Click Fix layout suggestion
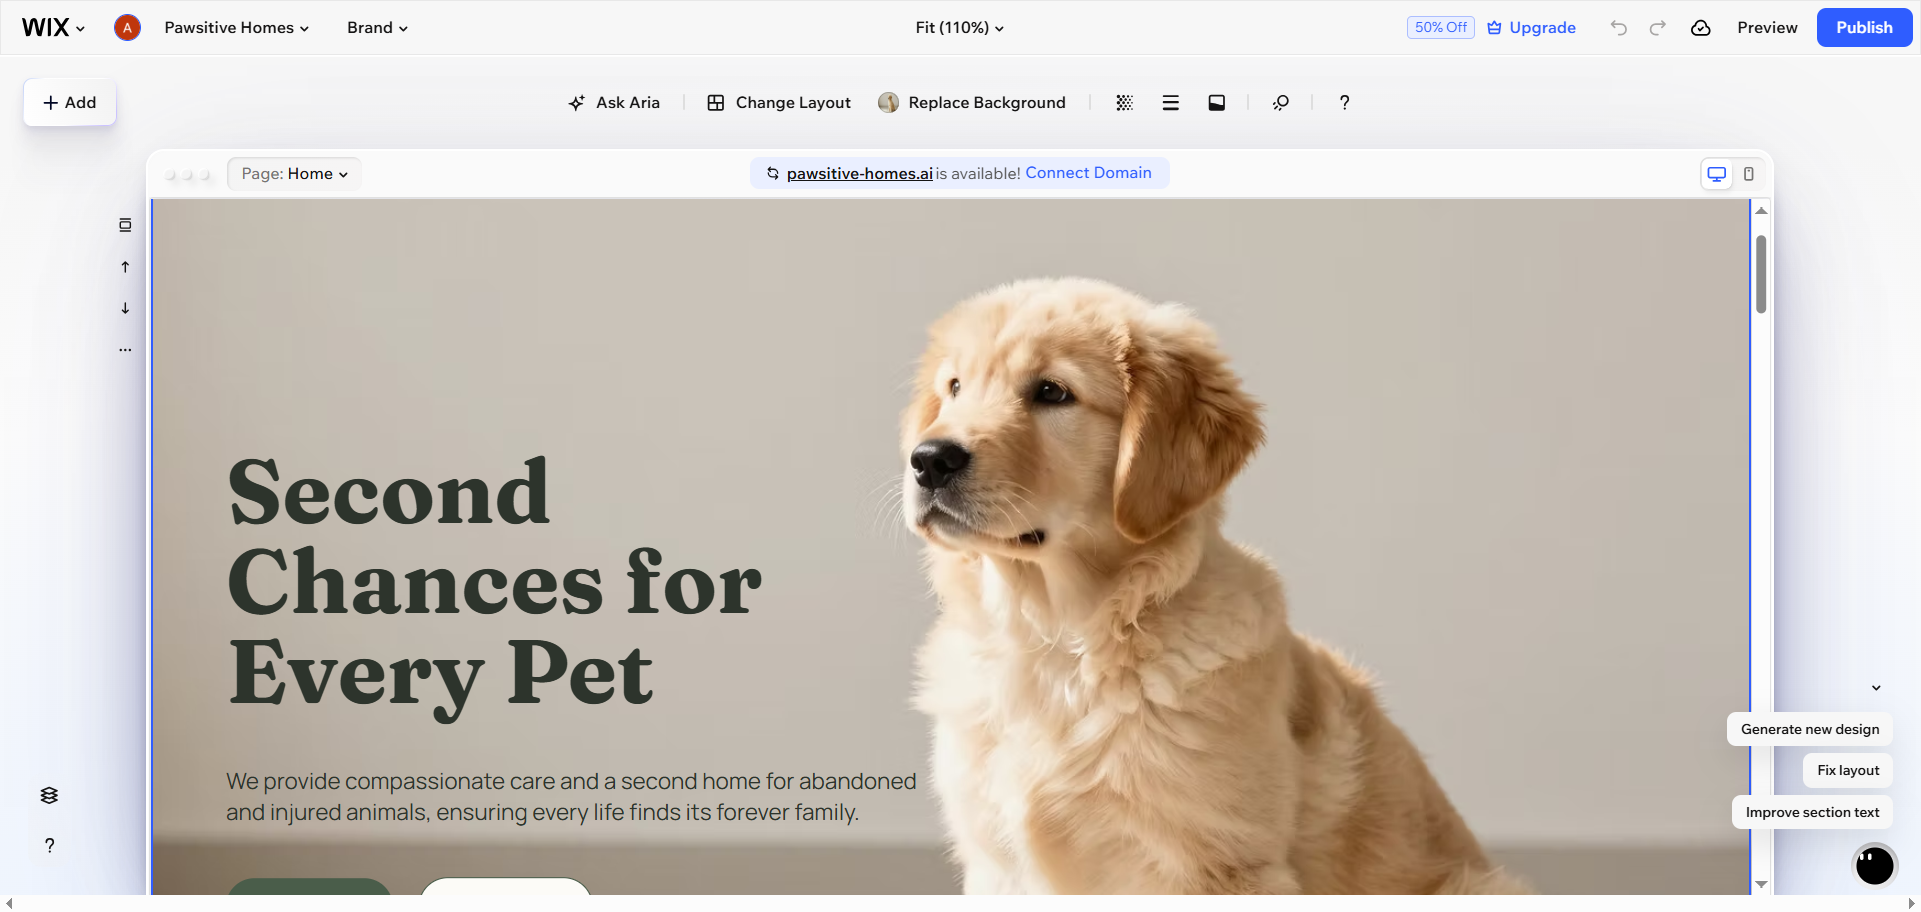Image resolution: width=1921 pixels, height=912 pixels. coord(1848,770)
